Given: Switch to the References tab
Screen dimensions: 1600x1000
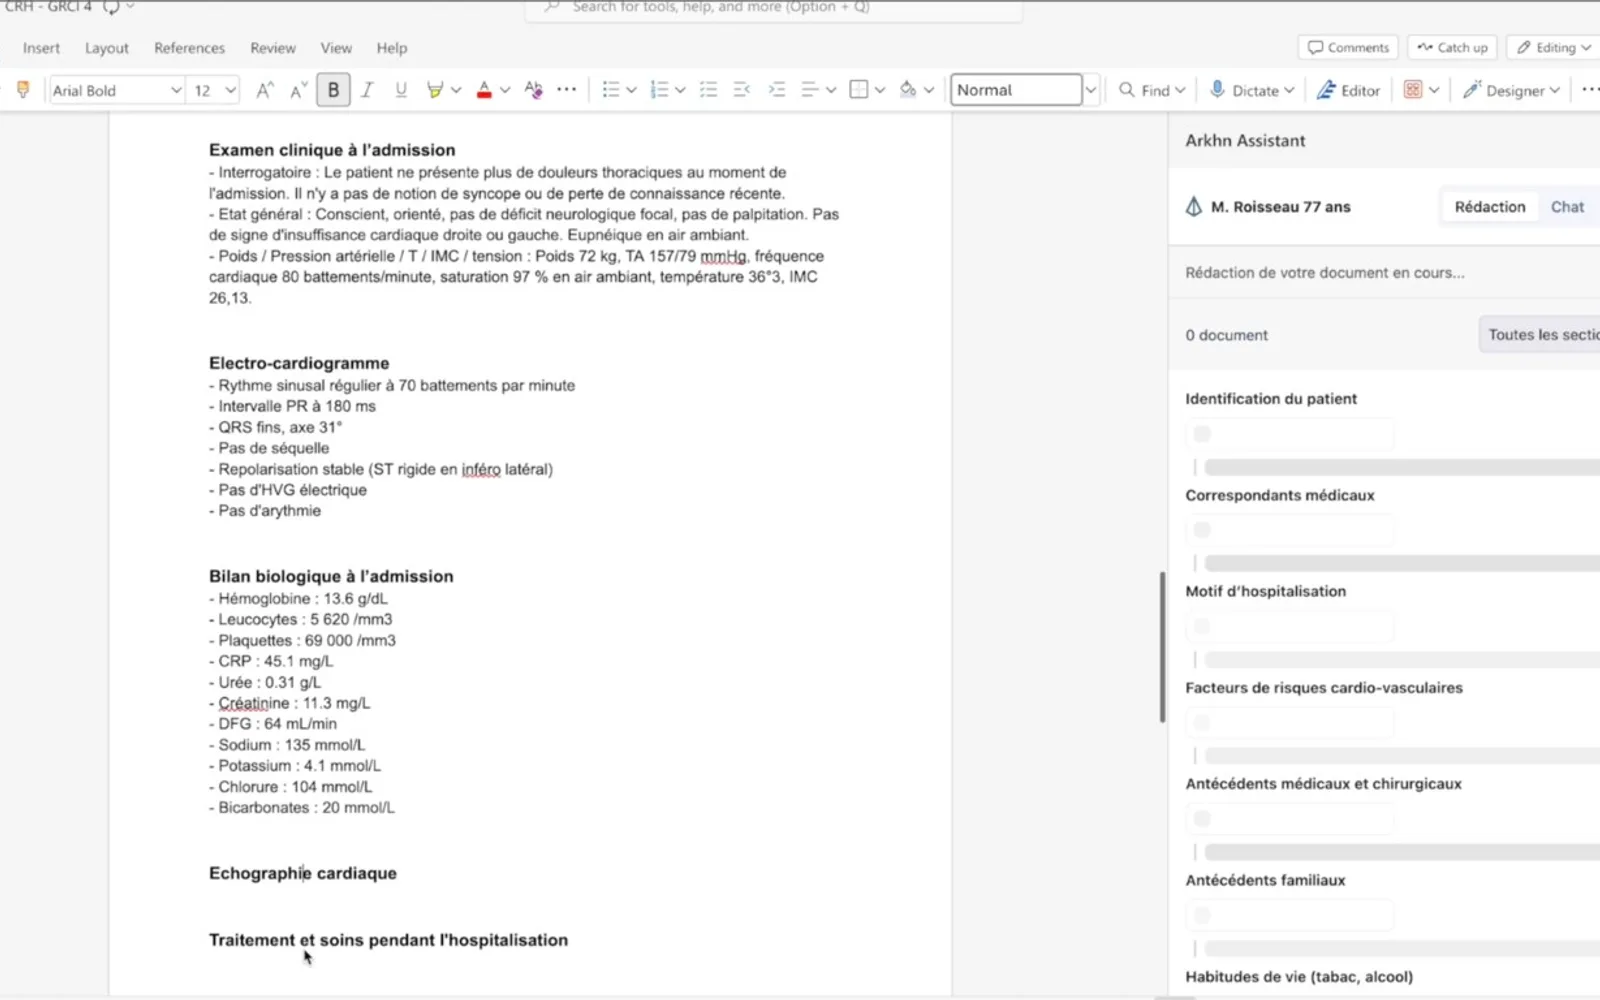Looking at the screenshot, I should click(189, 48).
